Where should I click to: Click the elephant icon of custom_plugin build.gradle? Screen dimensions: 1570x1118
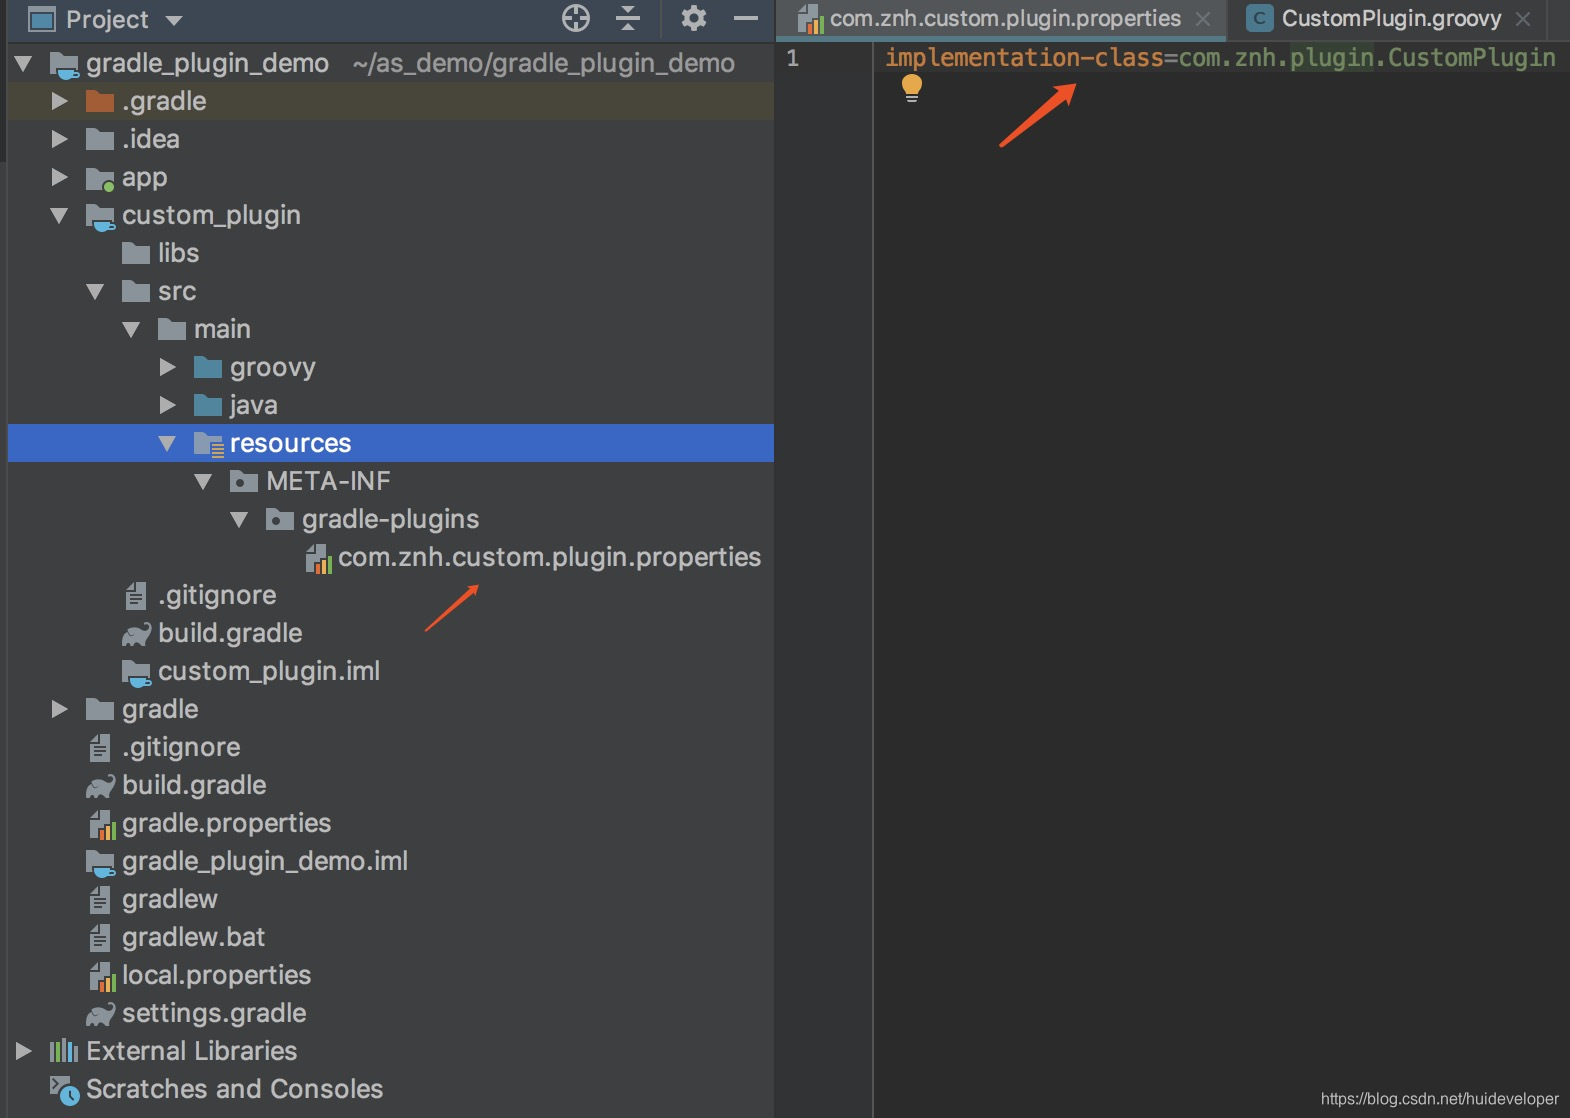[136, 634]
